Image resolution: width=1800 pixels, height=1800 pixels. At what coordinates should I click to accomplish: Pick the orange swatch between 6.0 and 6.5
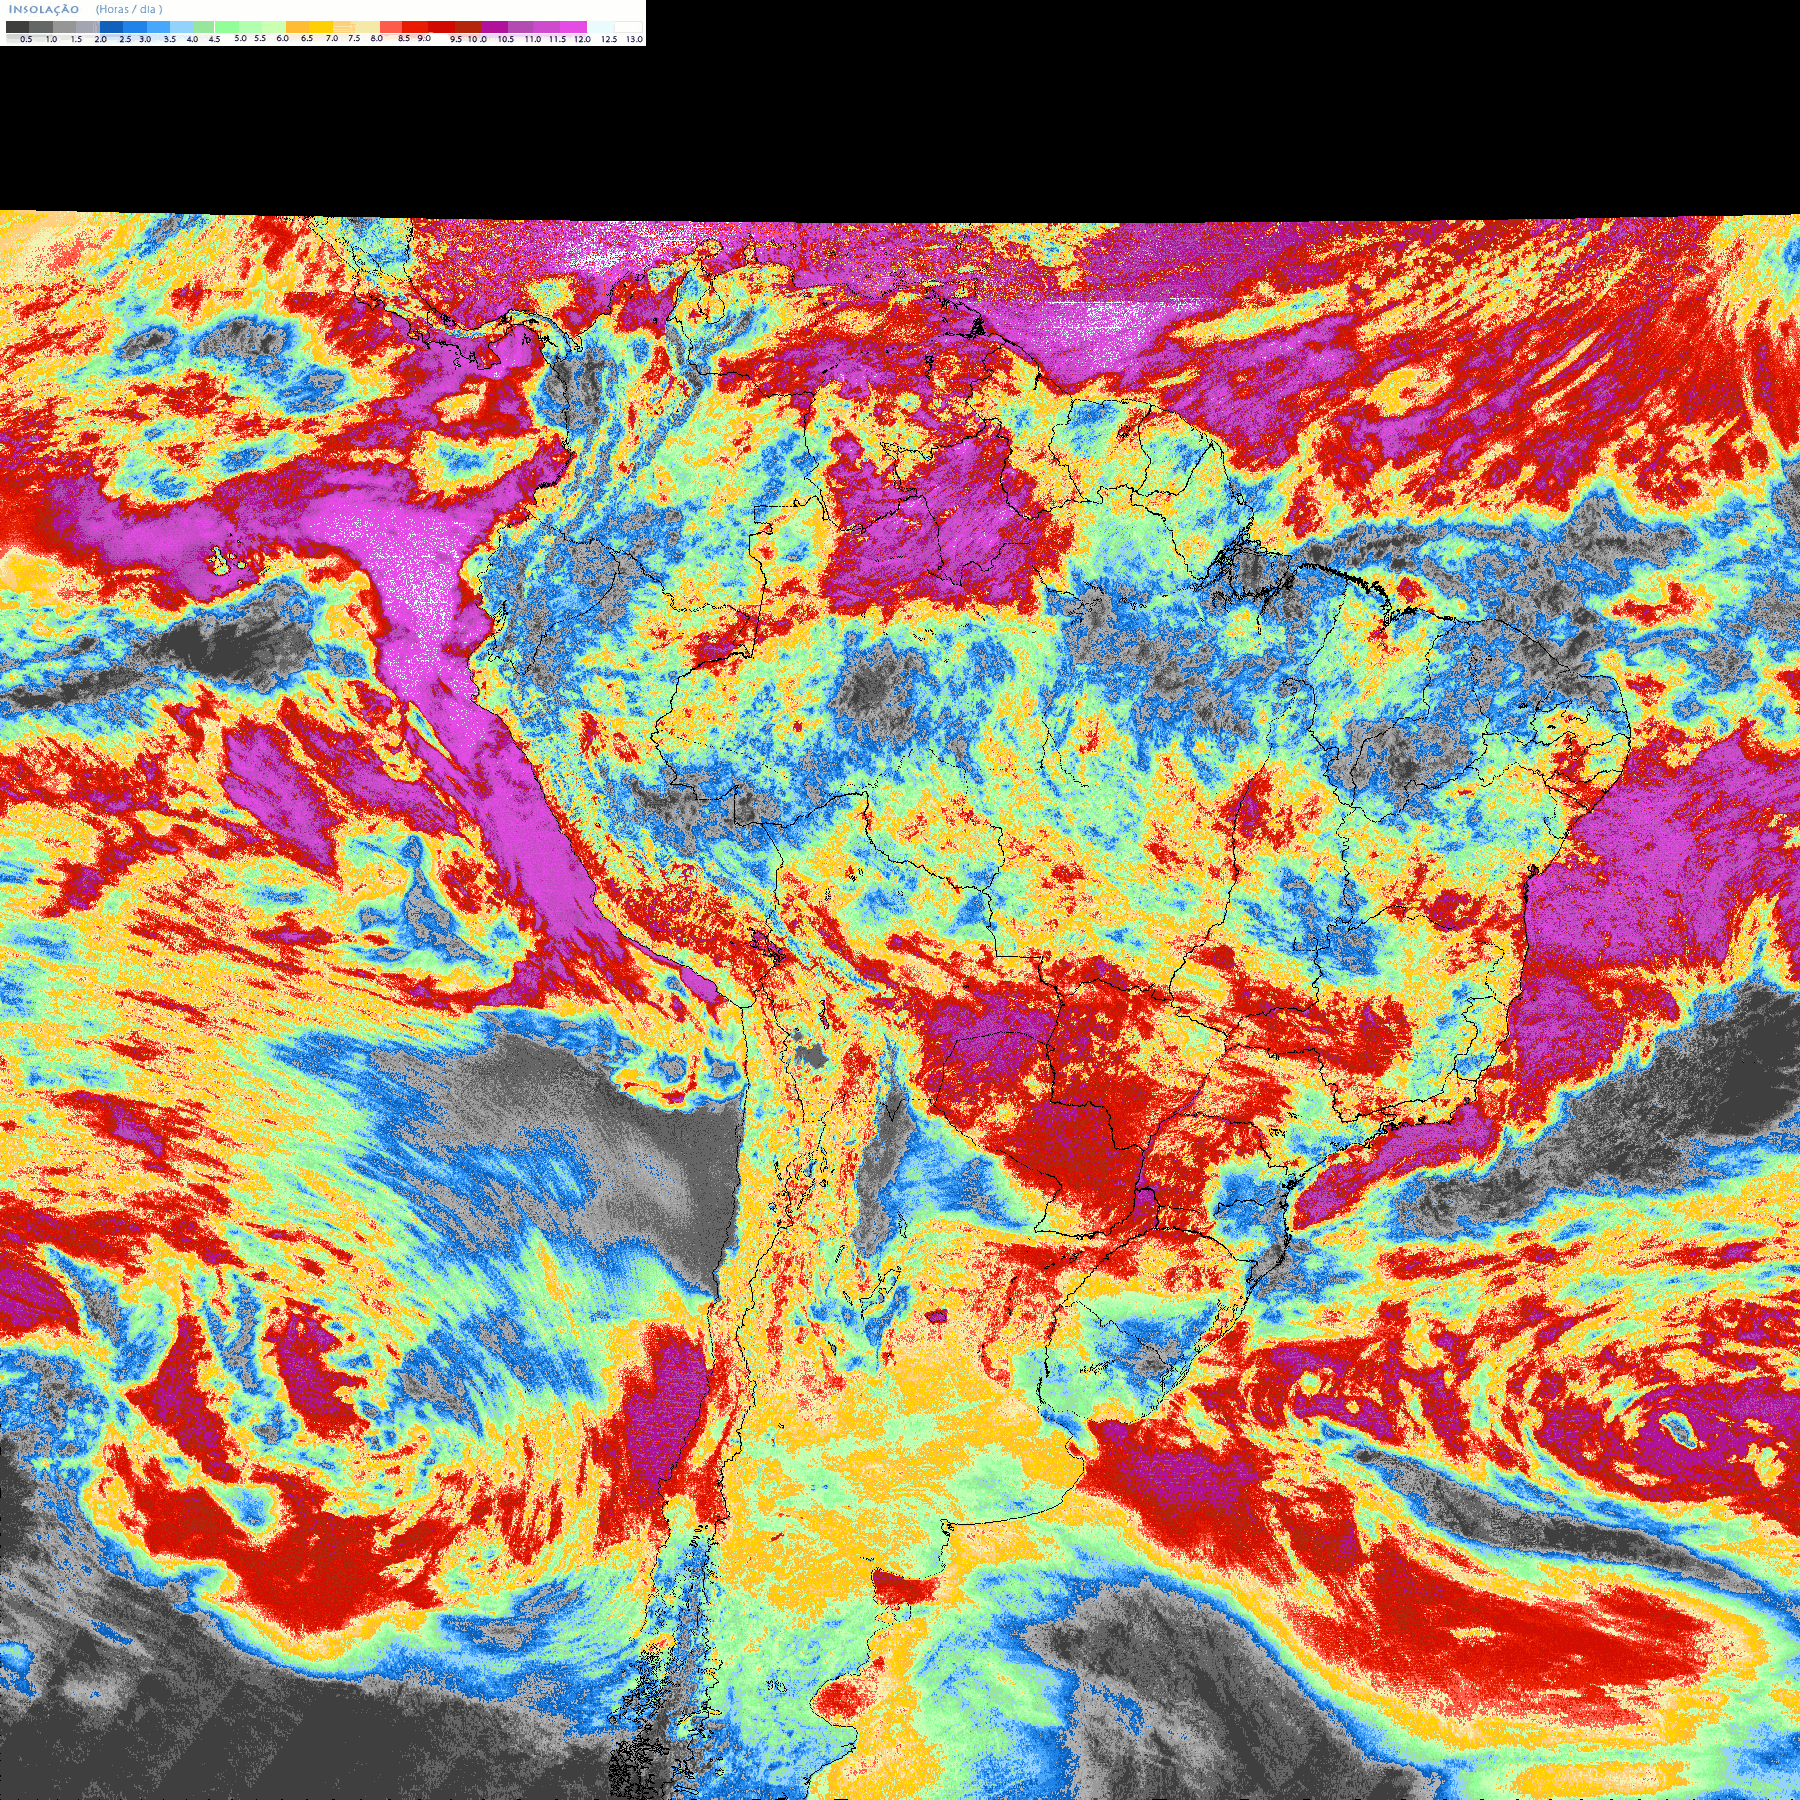[x=297, y=27]
